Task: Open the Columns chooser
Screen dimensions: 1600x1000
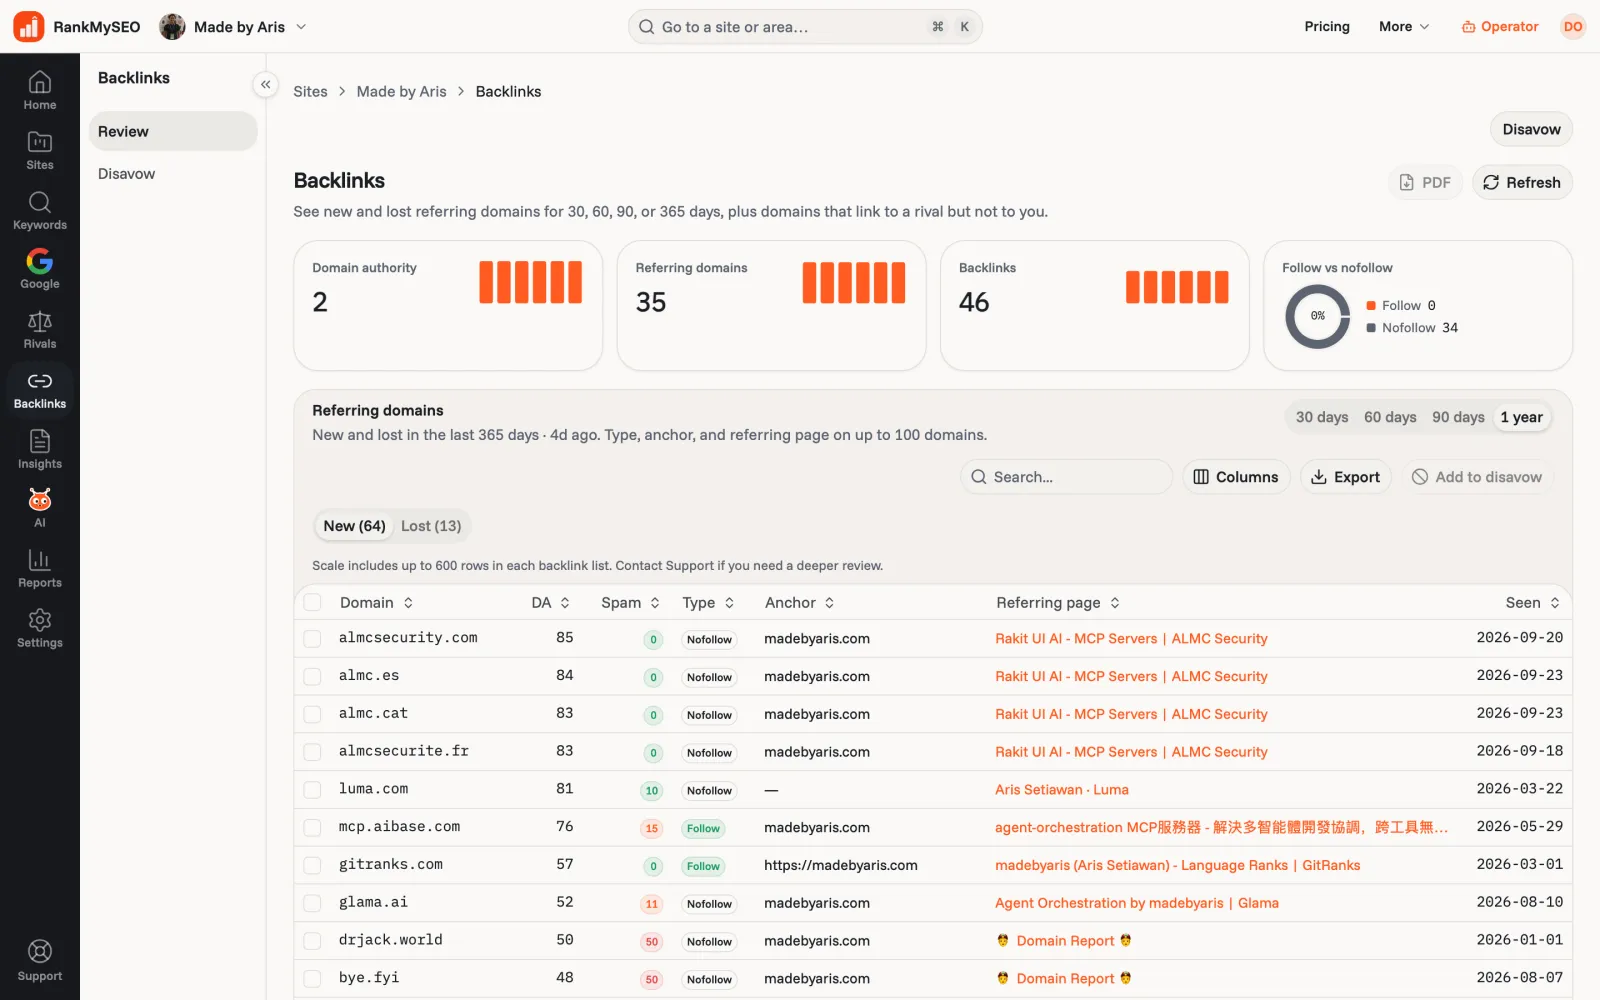Action: [x=1236, y=477]
